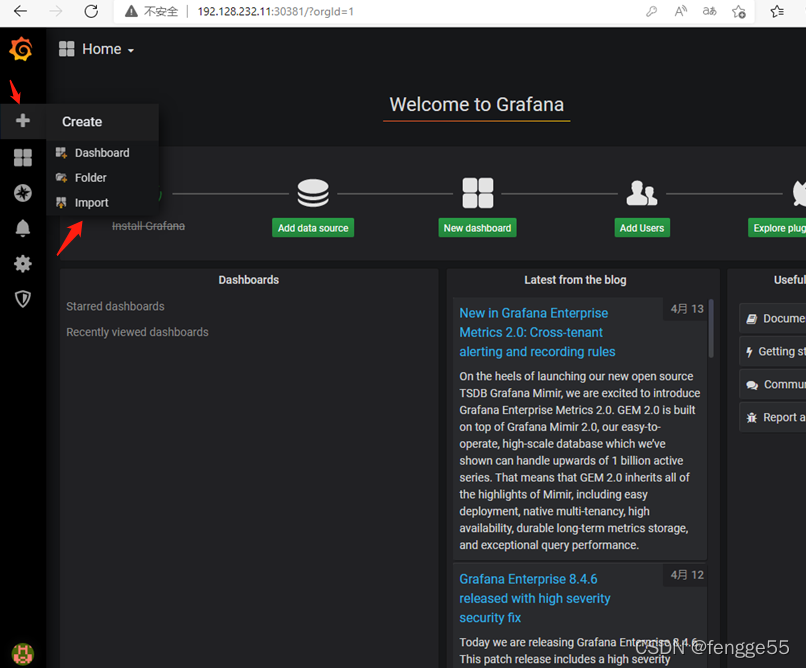The image size is (806, 668).
Task: Click the Welcome to Grafana title
Action: coord(477,105)
